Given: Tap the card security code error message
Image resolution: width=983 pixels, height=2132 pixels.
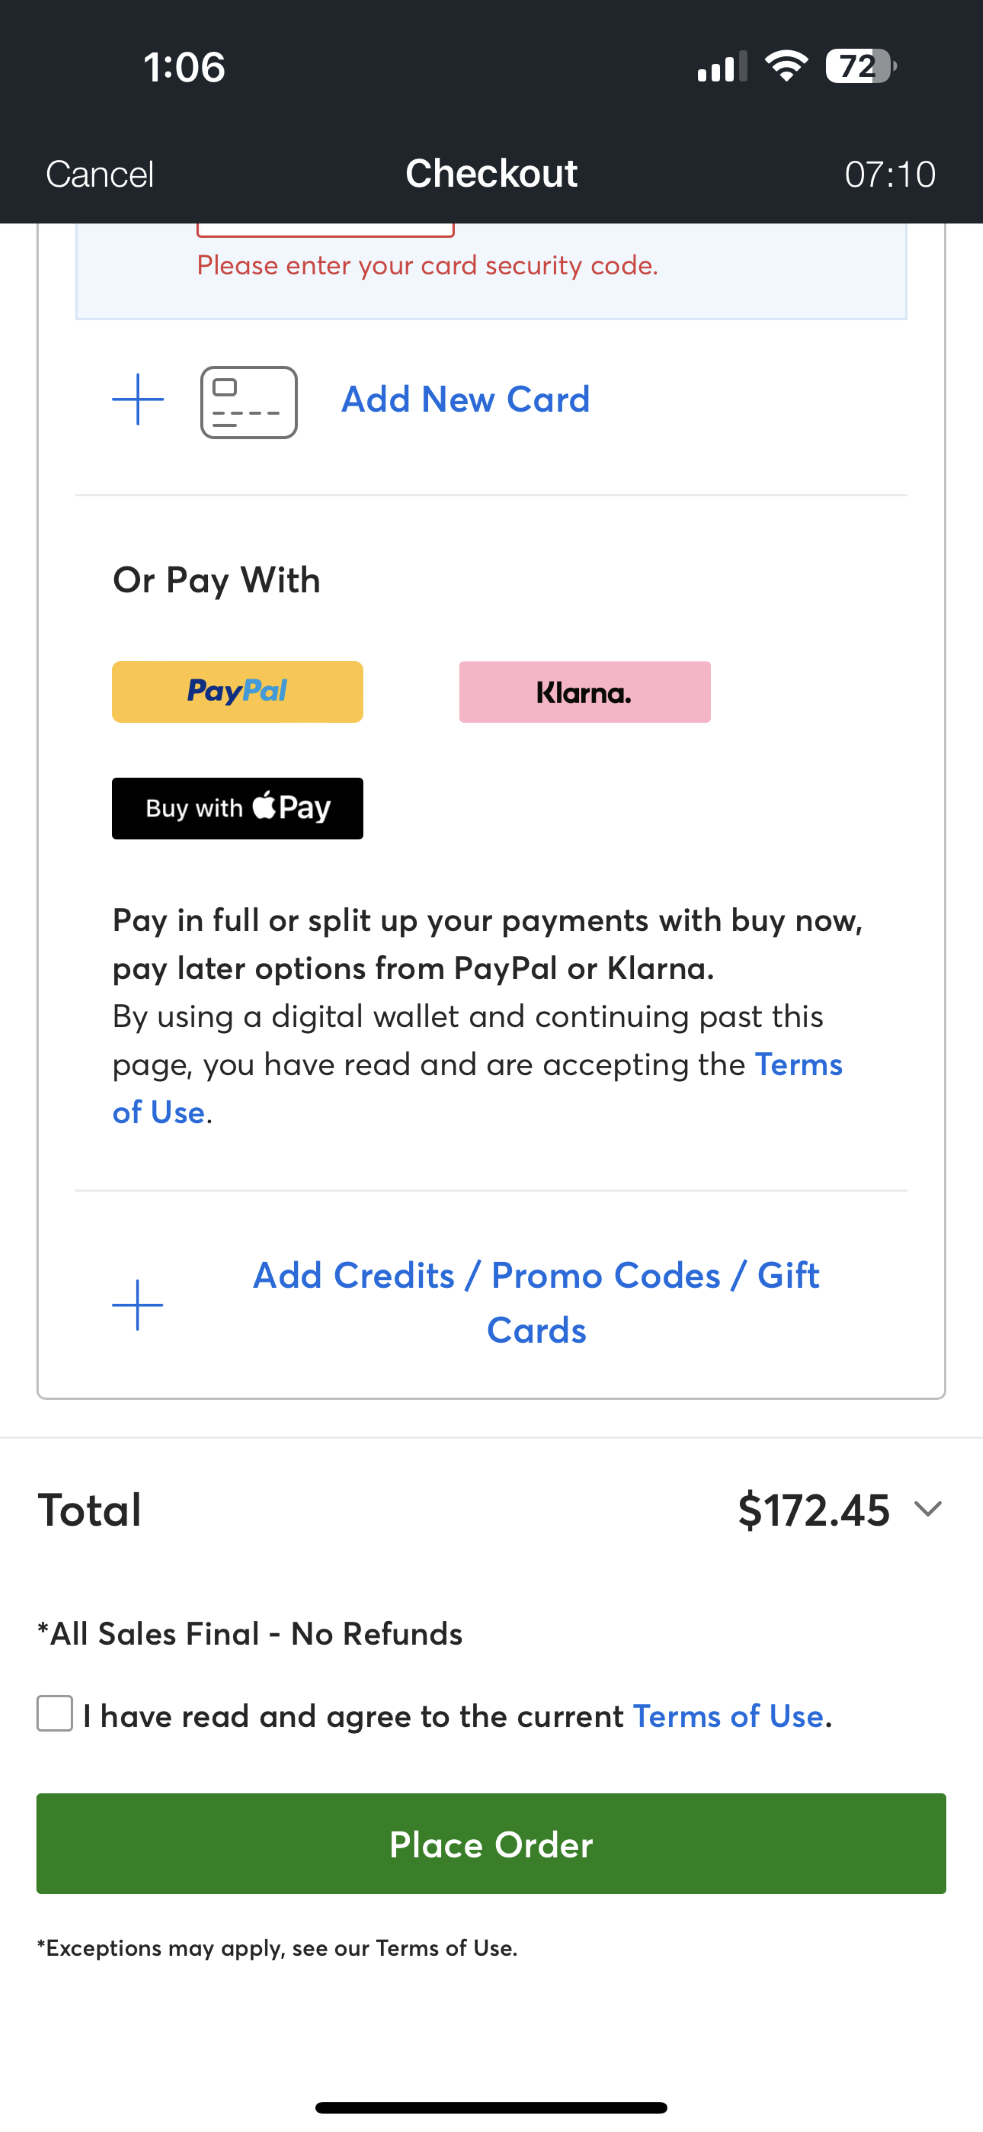Looking at the screenshot, I should [428, 265].
